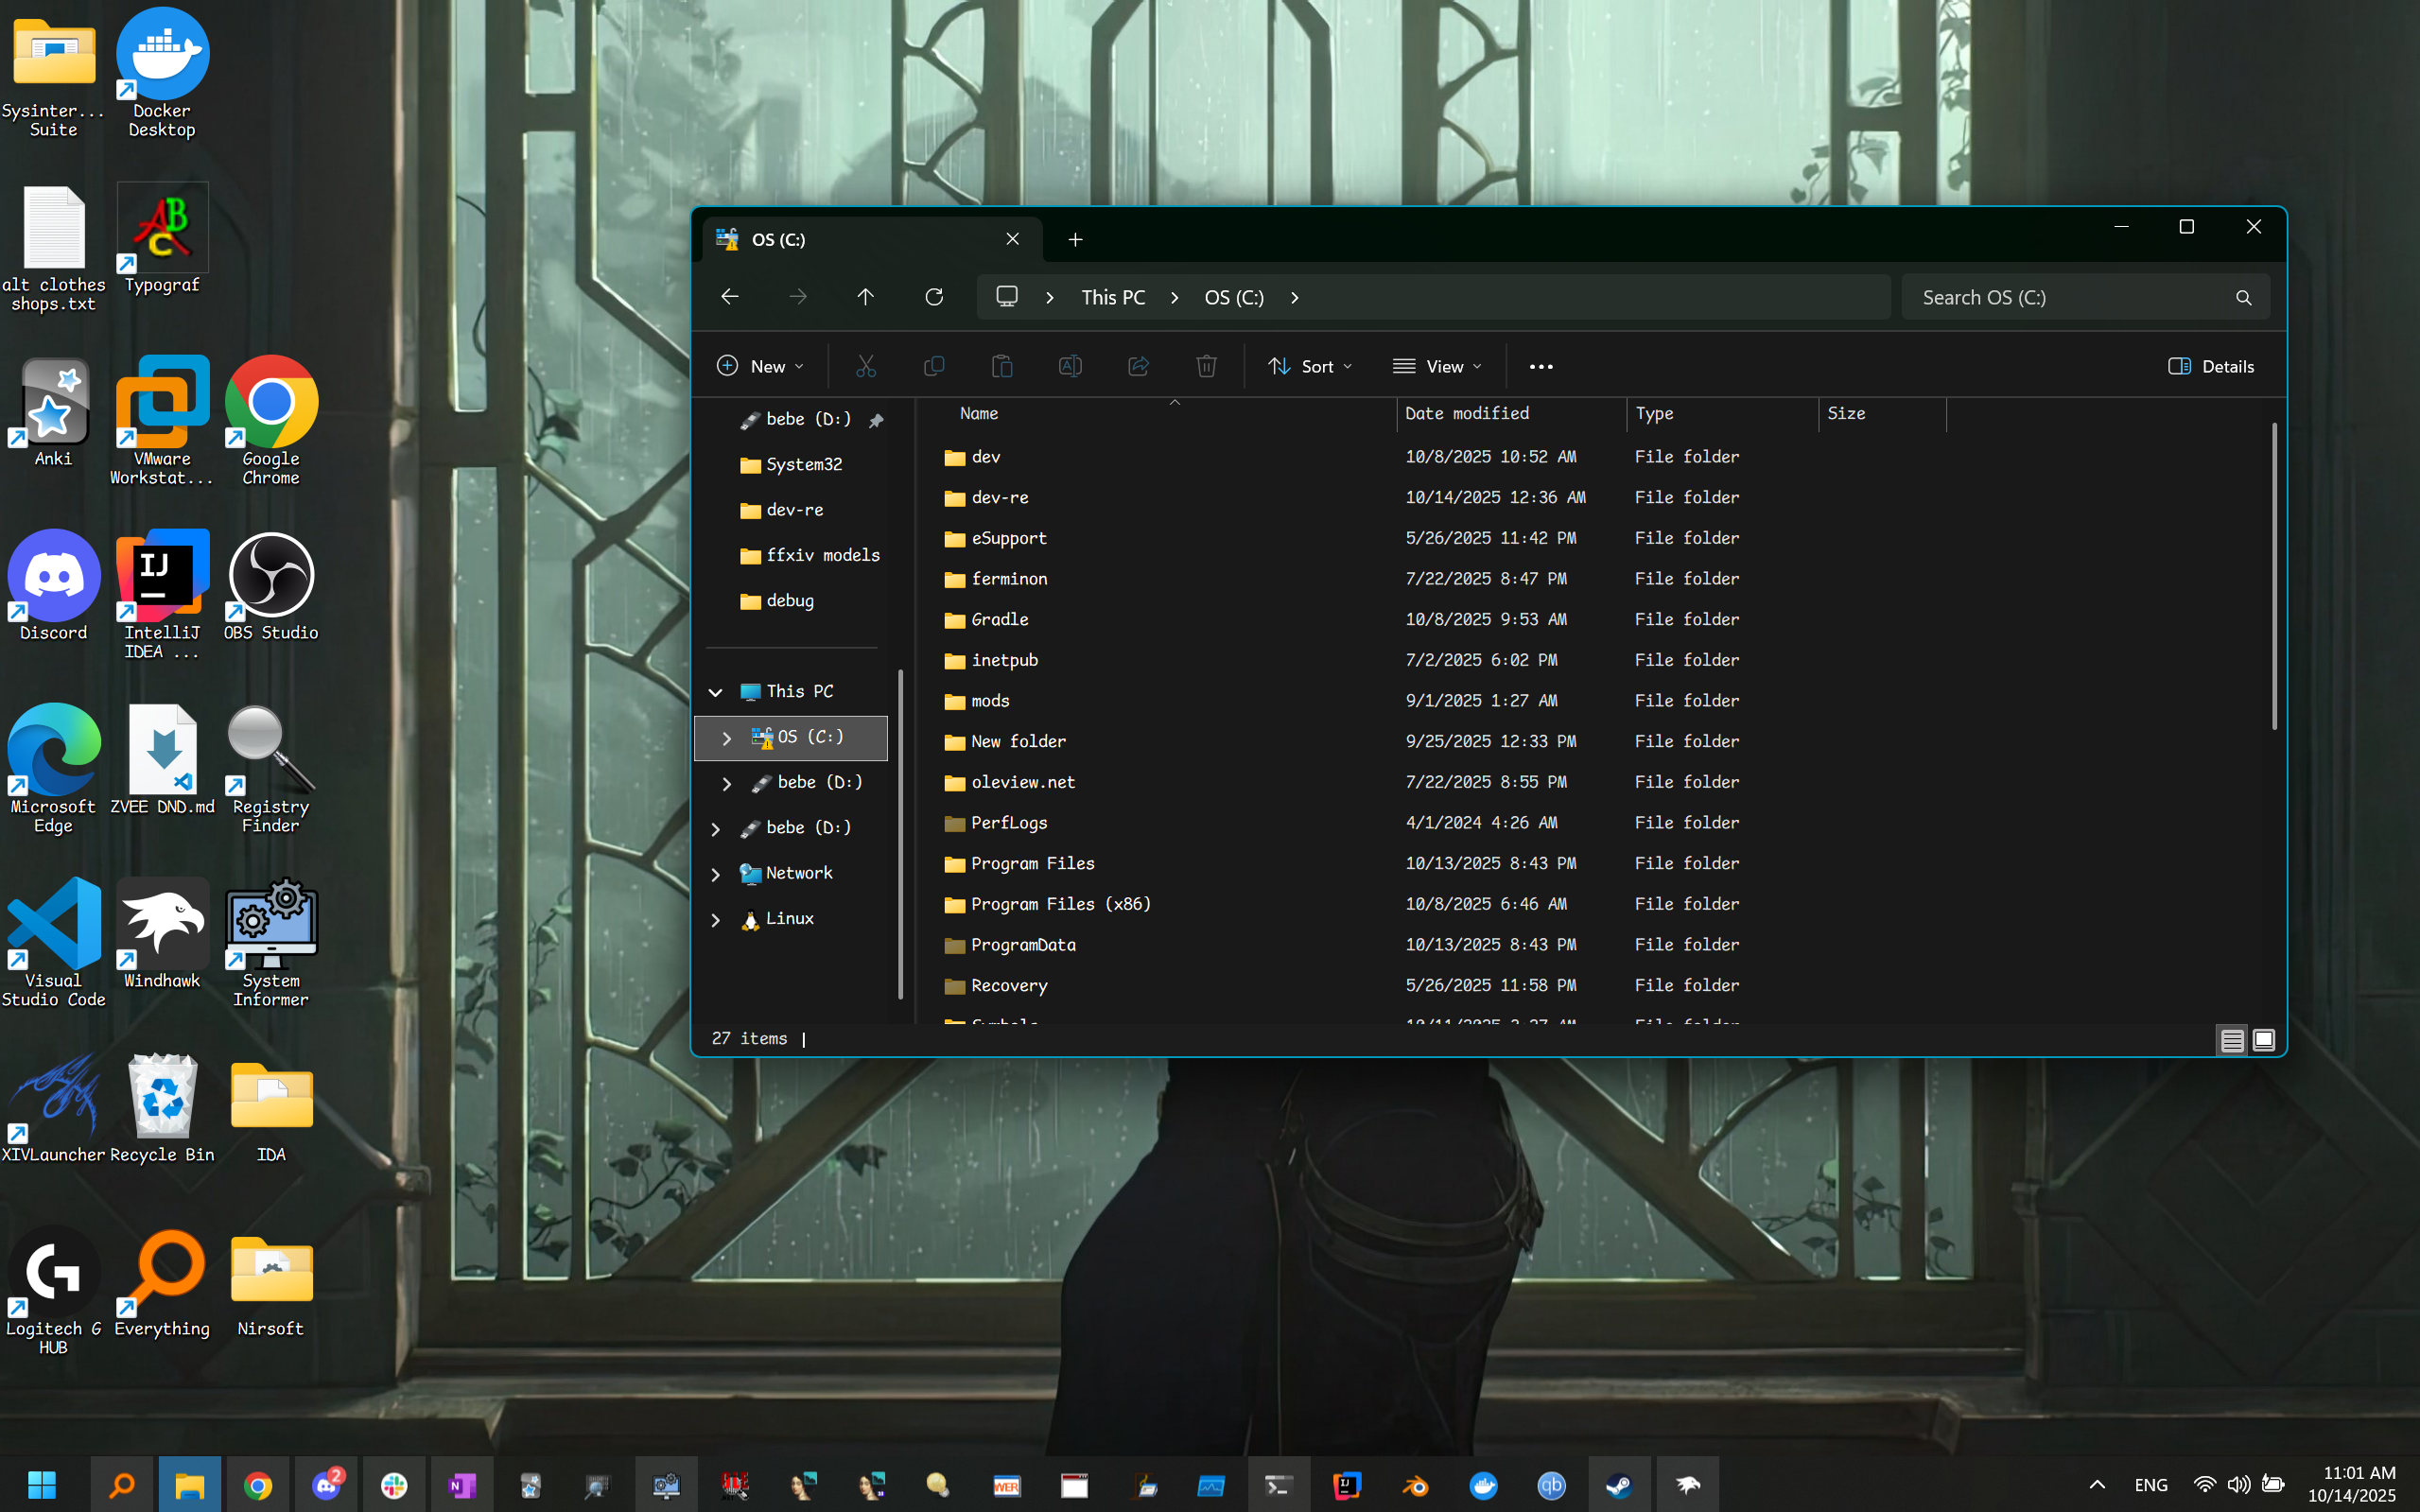Click the Share icon in toolbar
Viewport: 2420px width, 1512px height.
click(1138, 366)
